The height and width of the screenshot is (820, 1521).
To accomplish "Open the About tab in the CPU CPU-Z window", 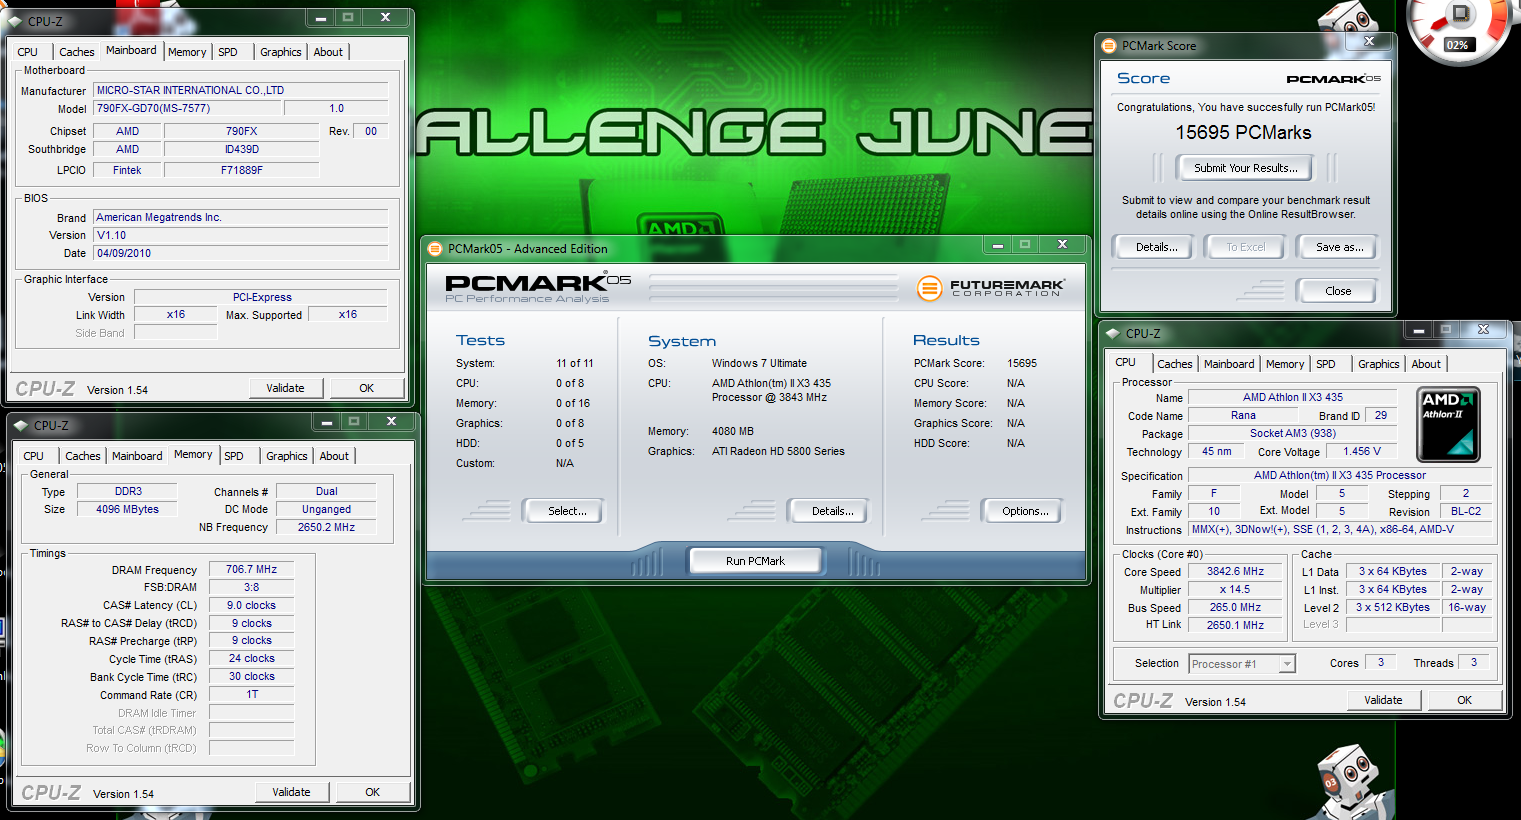I will pyautogui.click(x=1426, y=364).
